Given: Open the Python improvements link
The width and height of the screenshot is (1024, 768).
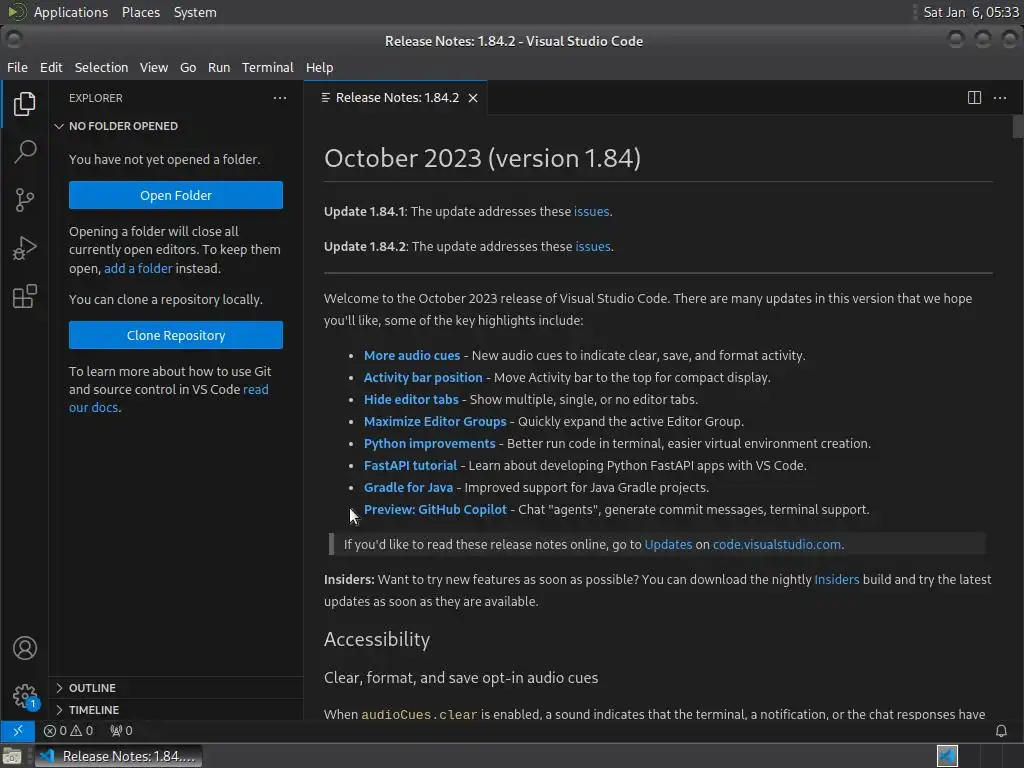Looking at the screenshot, I should click(x=429, y=443).
